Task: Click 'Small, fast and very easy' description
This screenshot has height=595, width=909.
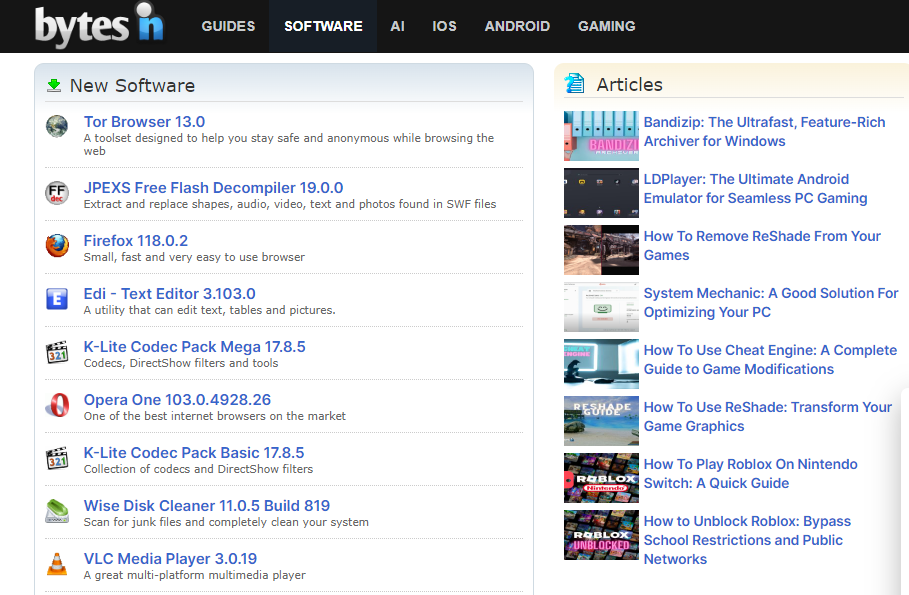Action: click(194, 257)
